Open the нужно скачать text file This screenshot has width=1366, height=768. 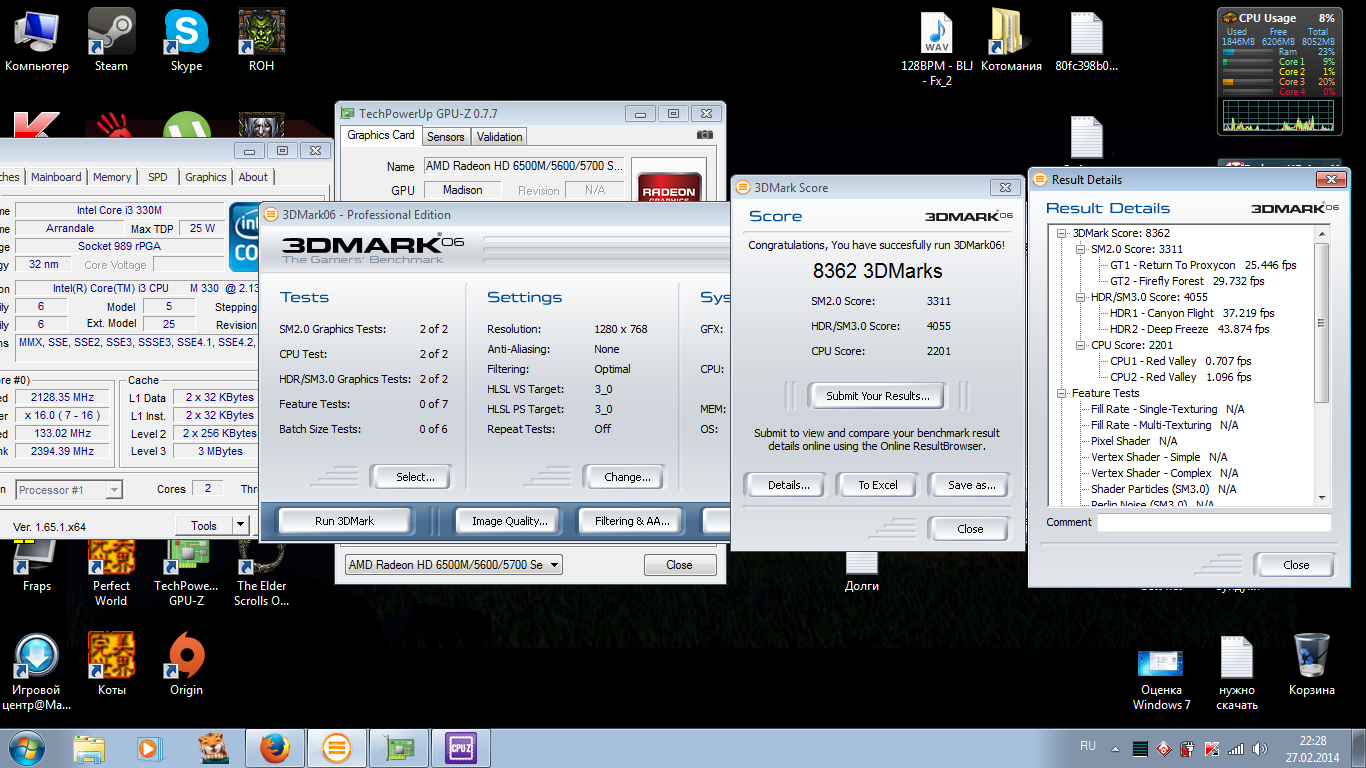[x=1237, y=671]
